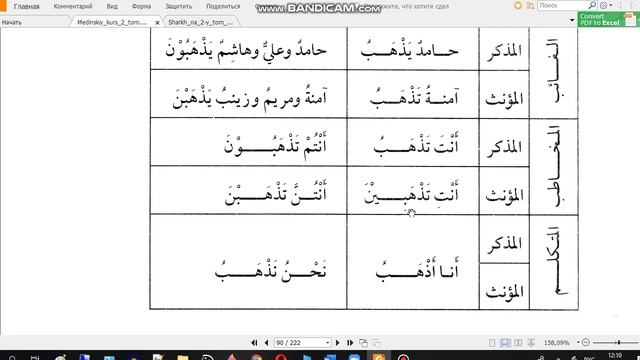Click the table cell 'أنا أذهب'

coord(413,262)
